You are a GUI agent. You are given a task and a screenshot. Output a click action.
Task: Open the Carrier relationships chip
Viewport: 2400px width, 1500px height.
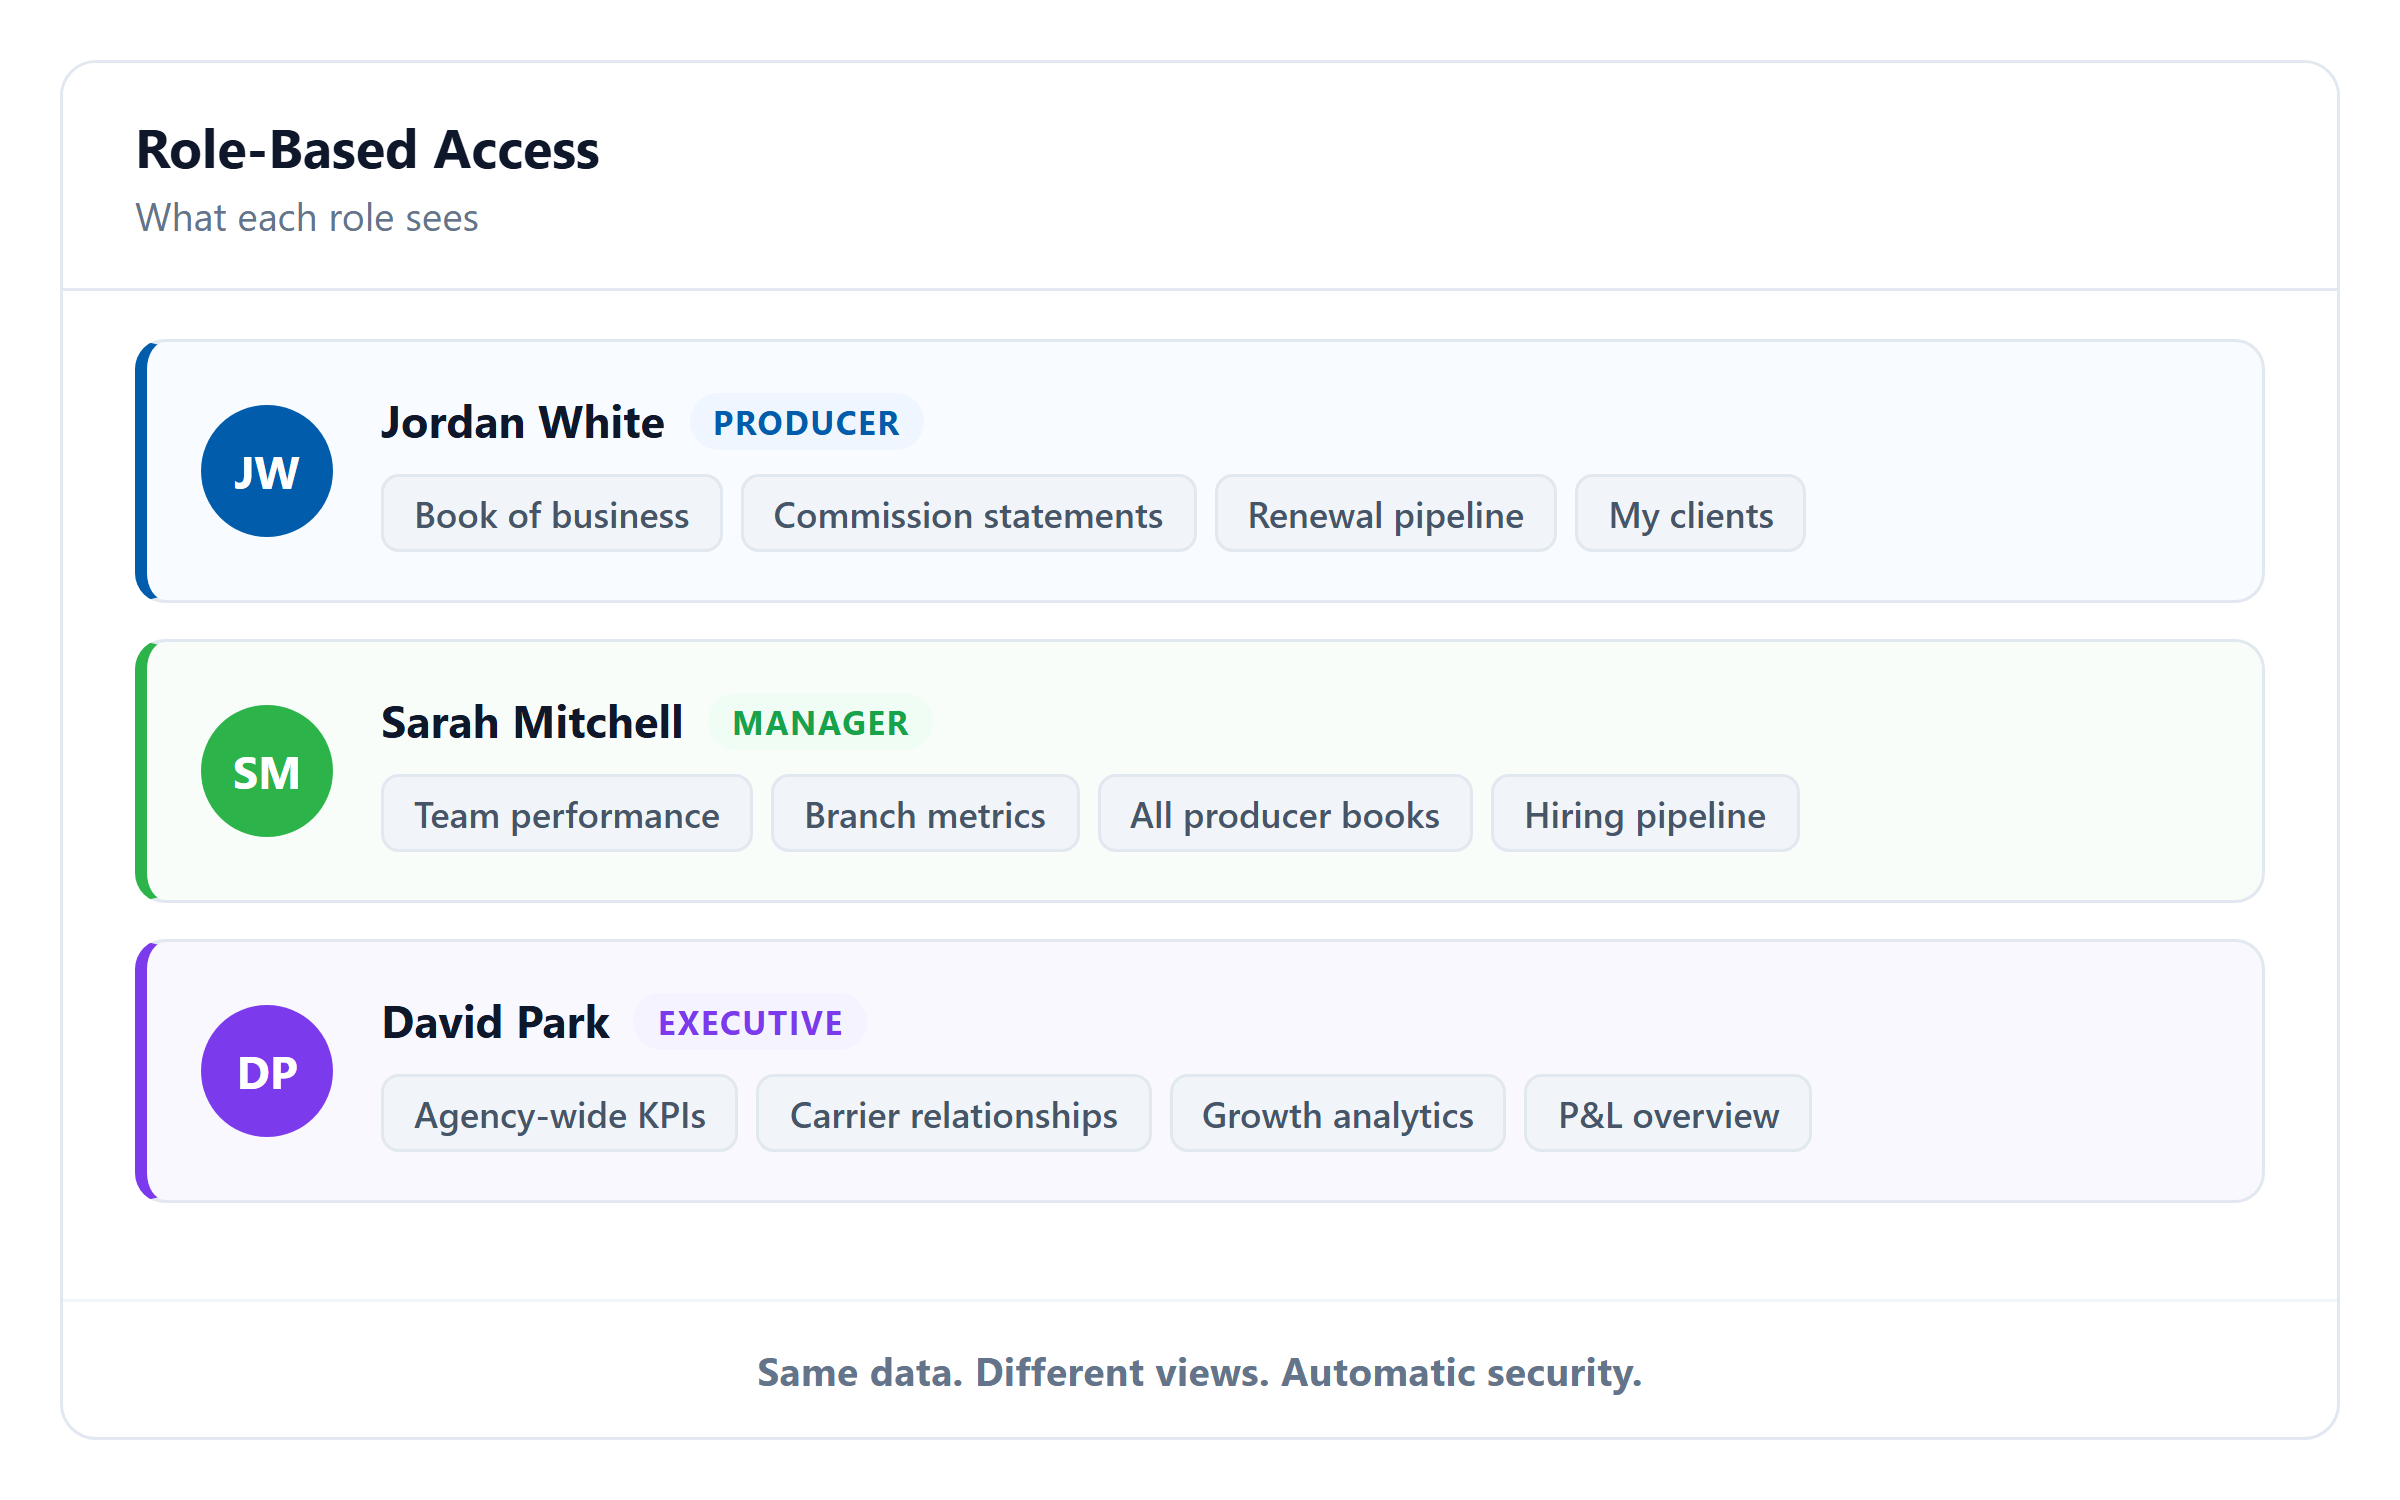pos(953,1114)
